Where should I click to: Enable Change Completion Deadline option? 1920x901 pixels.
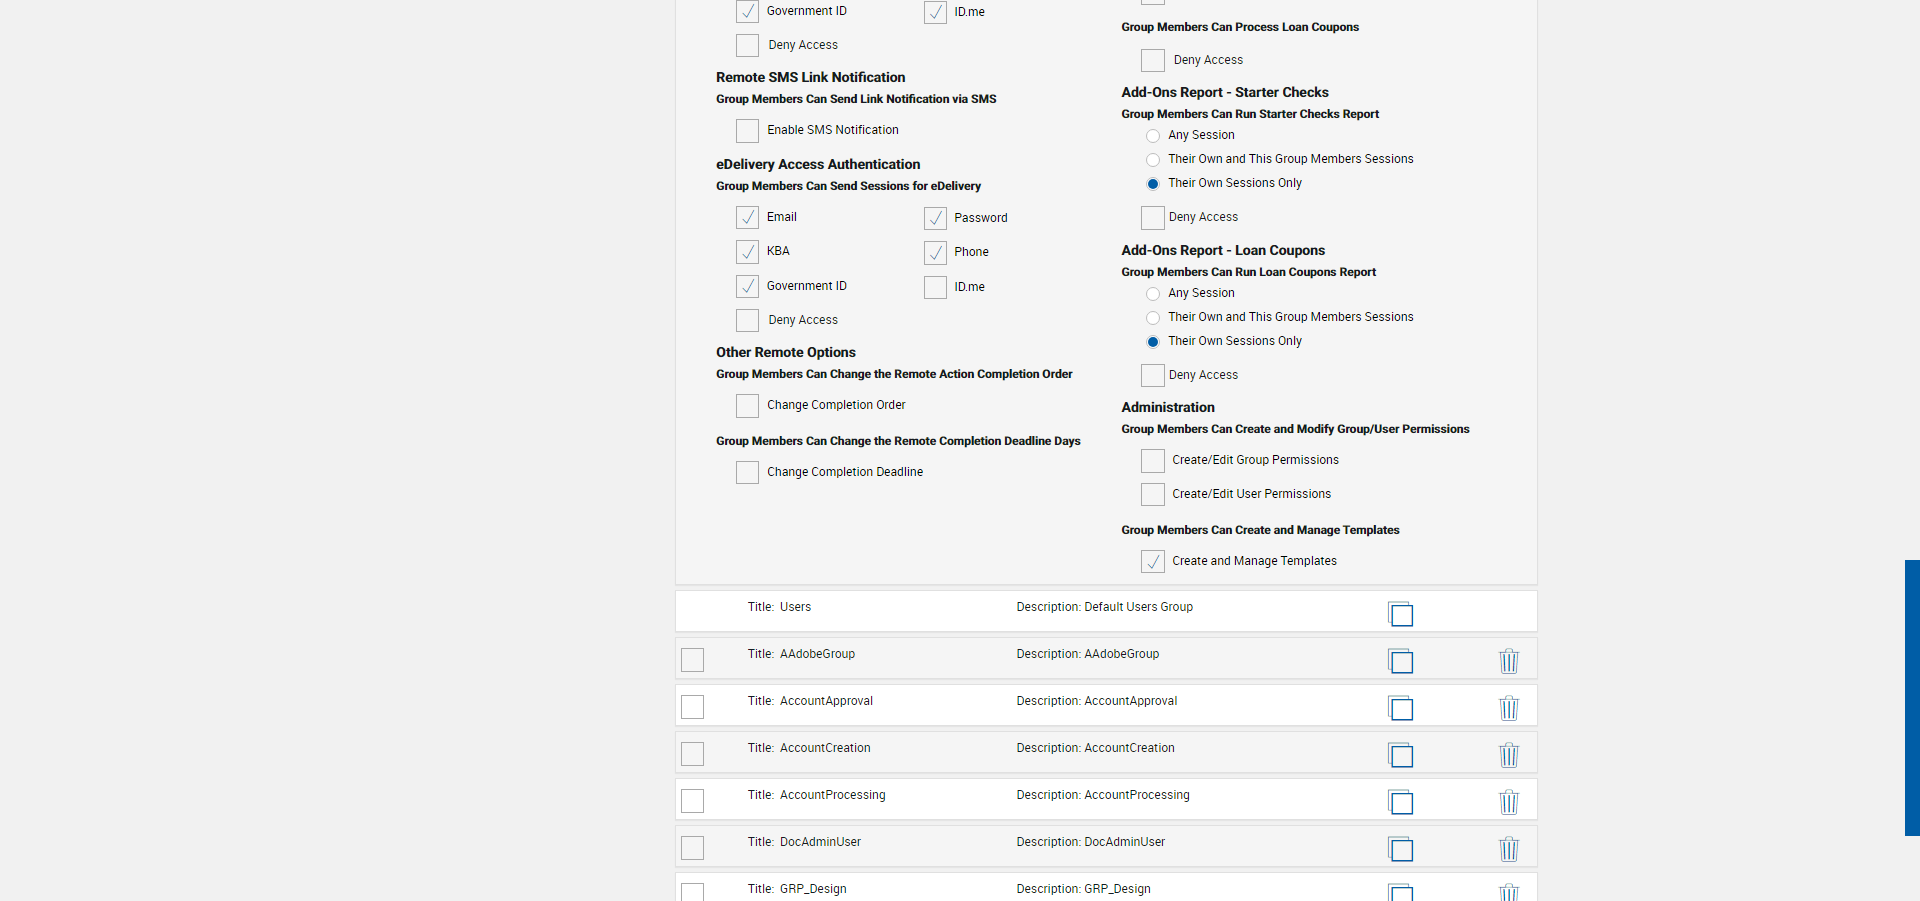click(x=747, y=472)
